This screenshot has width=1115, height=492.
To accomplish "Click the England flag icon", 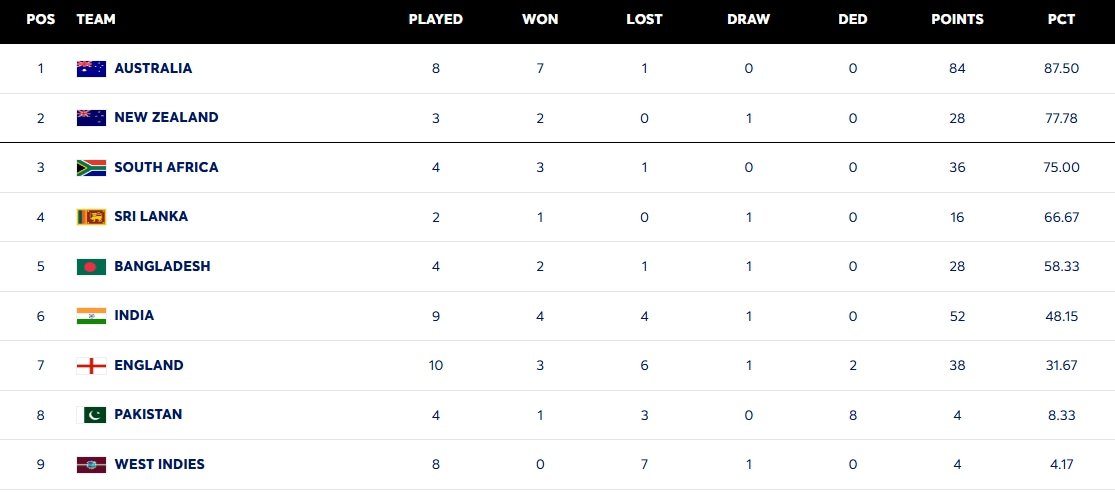I will 91,365.
